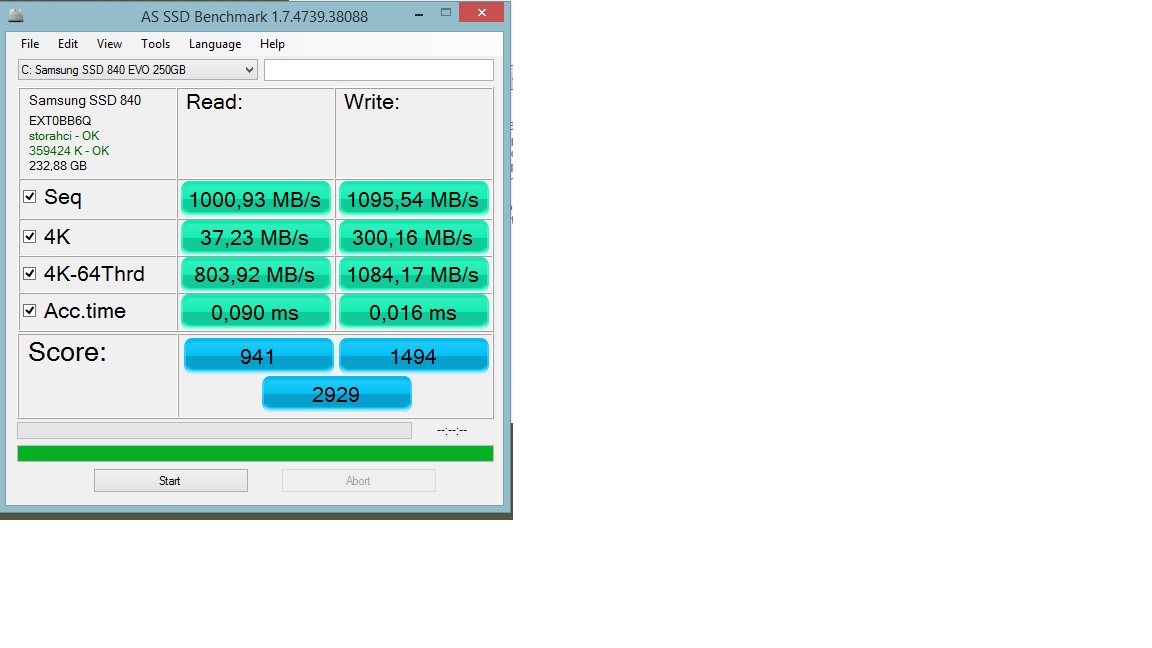The width and height of the screenshot is (1152, 648).
Task: Close the AS SSD Benchmark window
Action: click(482, 12)
